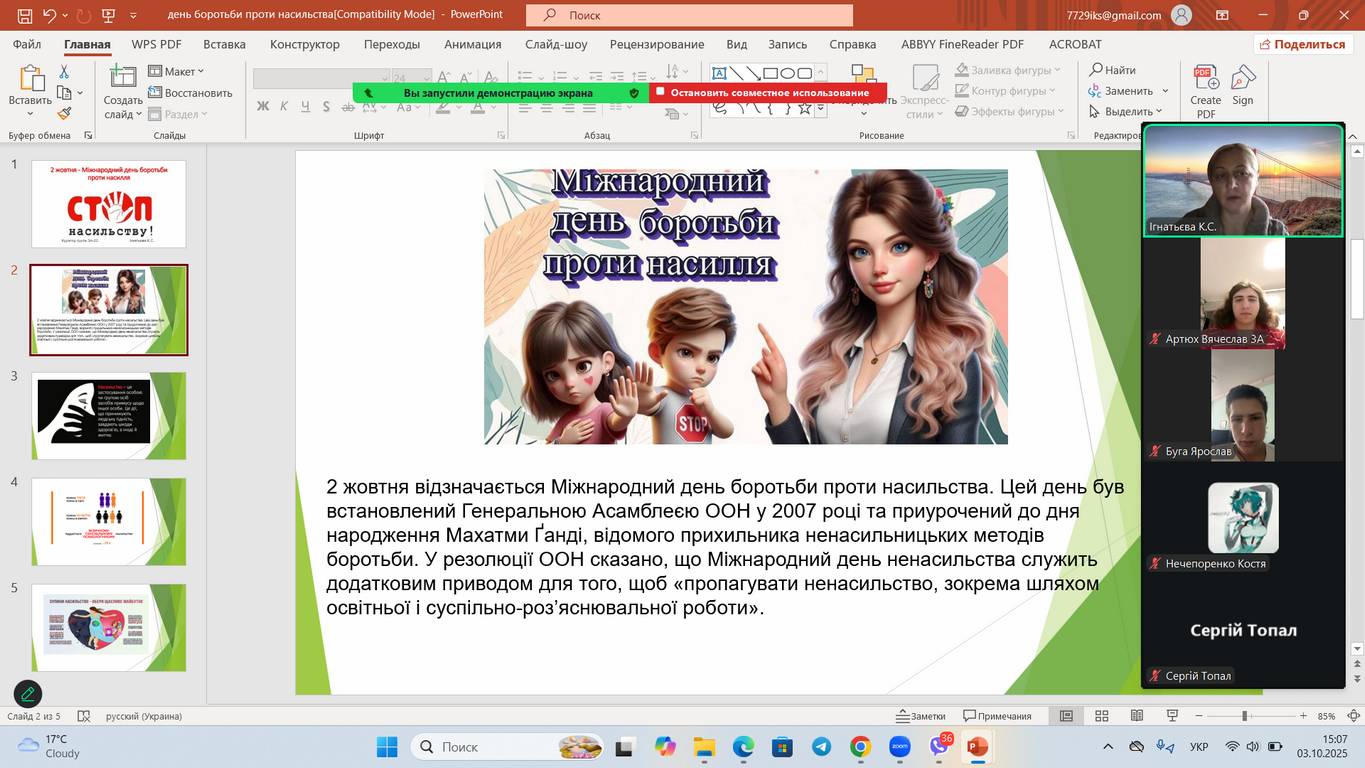Toggle the Заметки notes pane
This screenshot has width=1365, height=768.
click(920, 716)
